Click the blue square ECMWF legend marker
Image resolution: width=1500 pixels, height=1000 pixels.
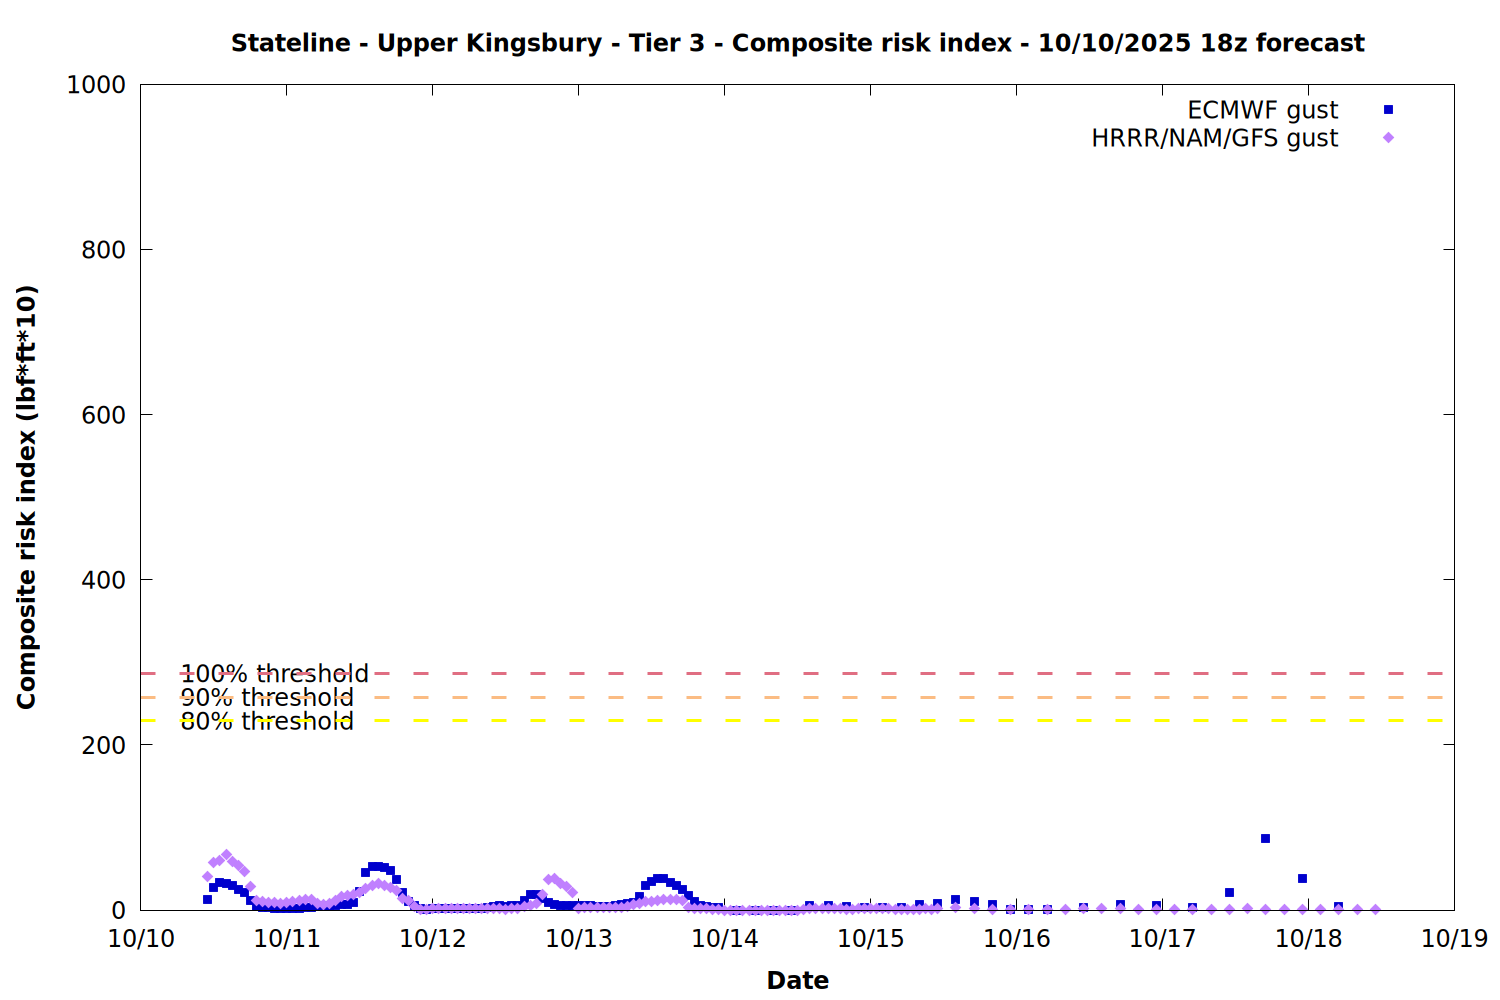[1388, 110]
